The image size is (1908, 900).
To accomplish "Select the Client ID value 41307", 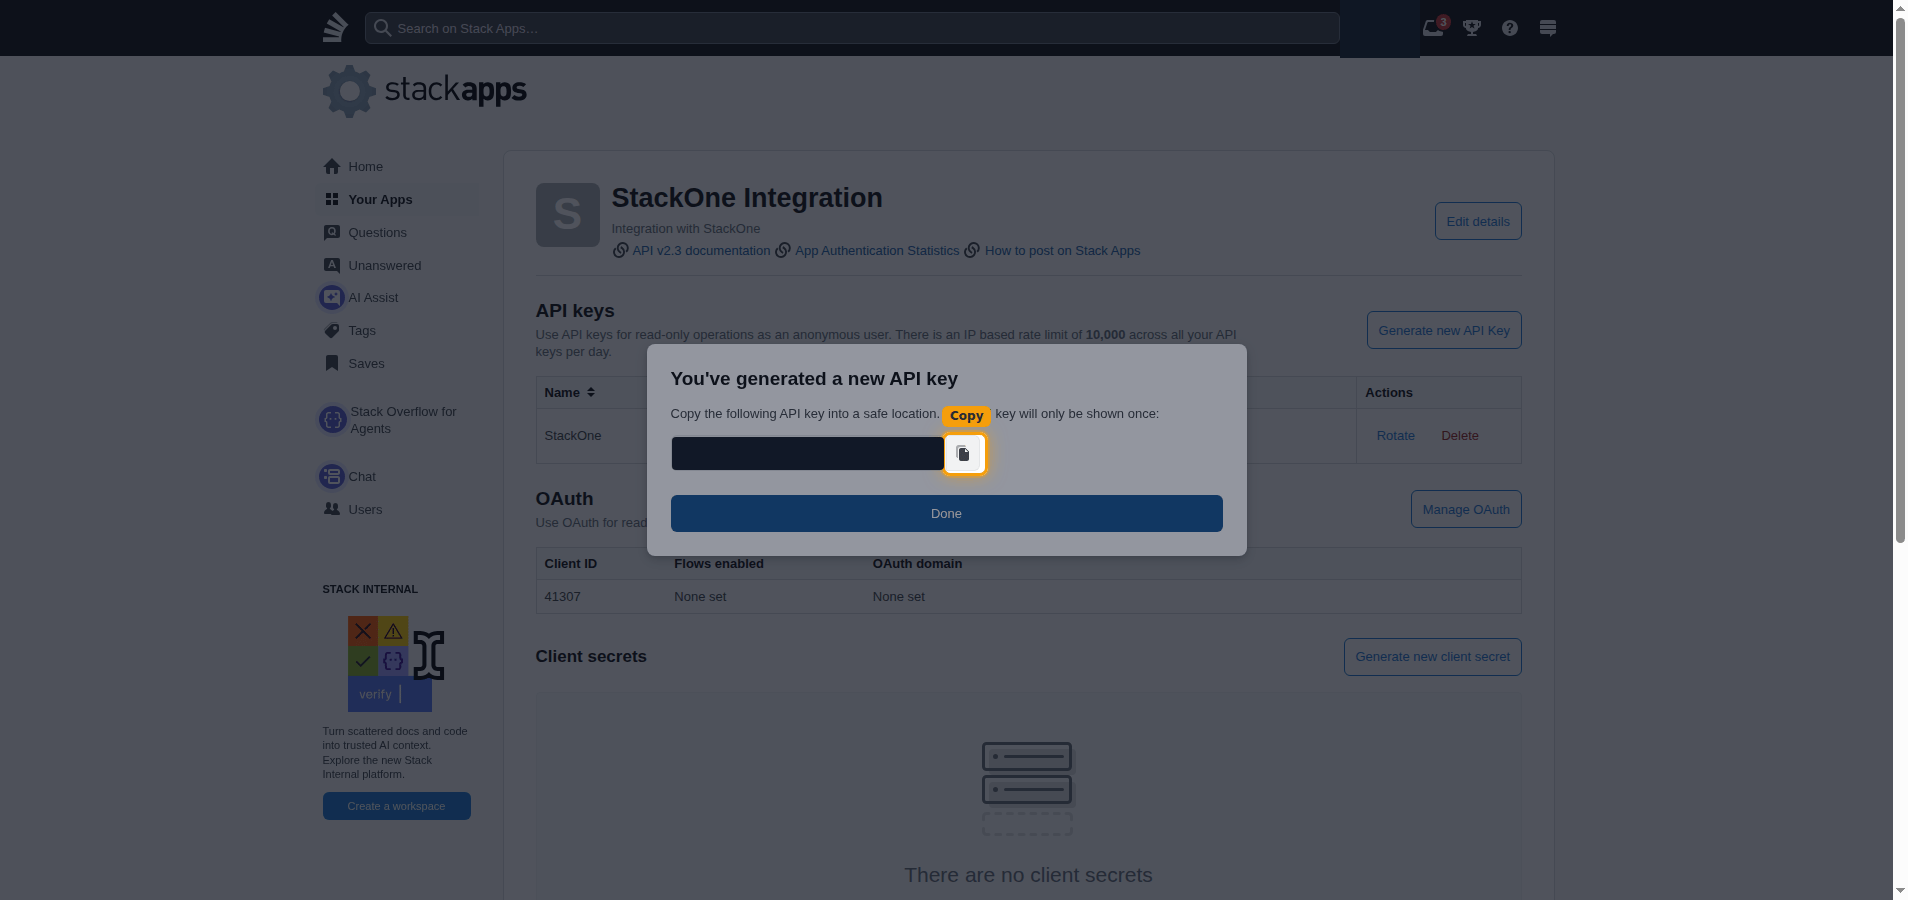I will coord(562,596).
